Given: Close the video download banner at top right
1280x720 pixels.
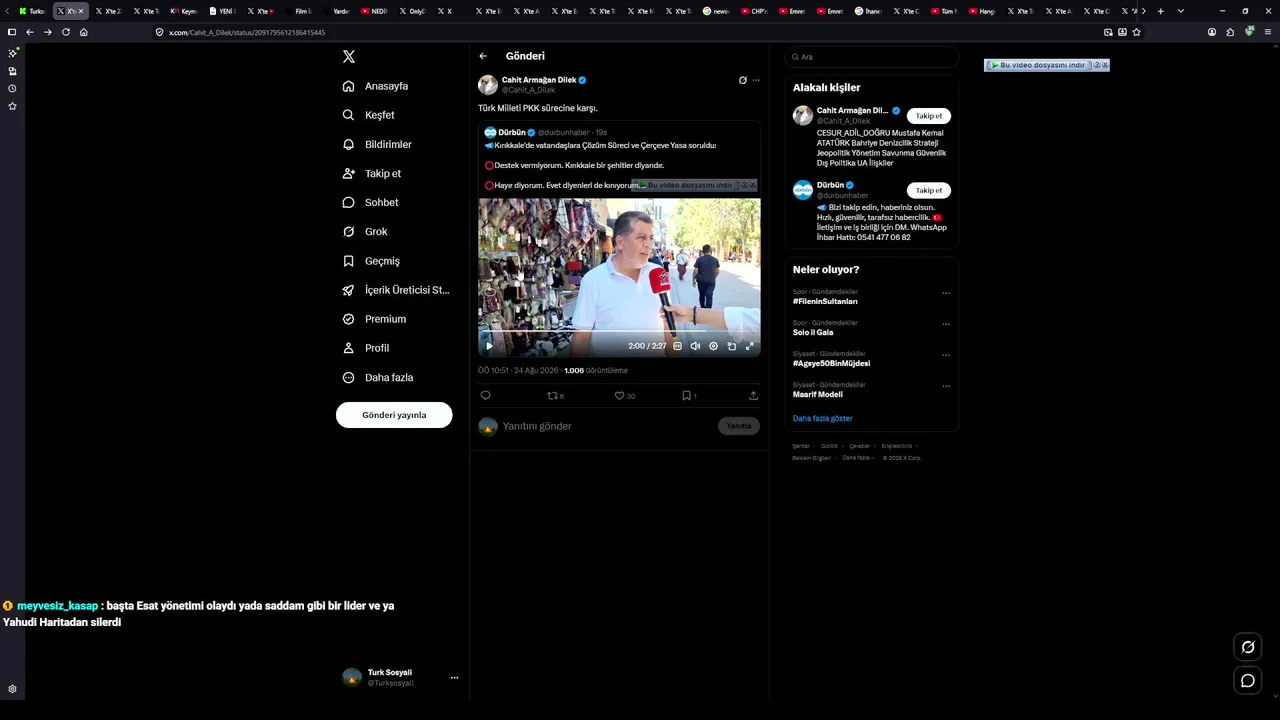Looking at the screenshot, I should click(1105, 65).
